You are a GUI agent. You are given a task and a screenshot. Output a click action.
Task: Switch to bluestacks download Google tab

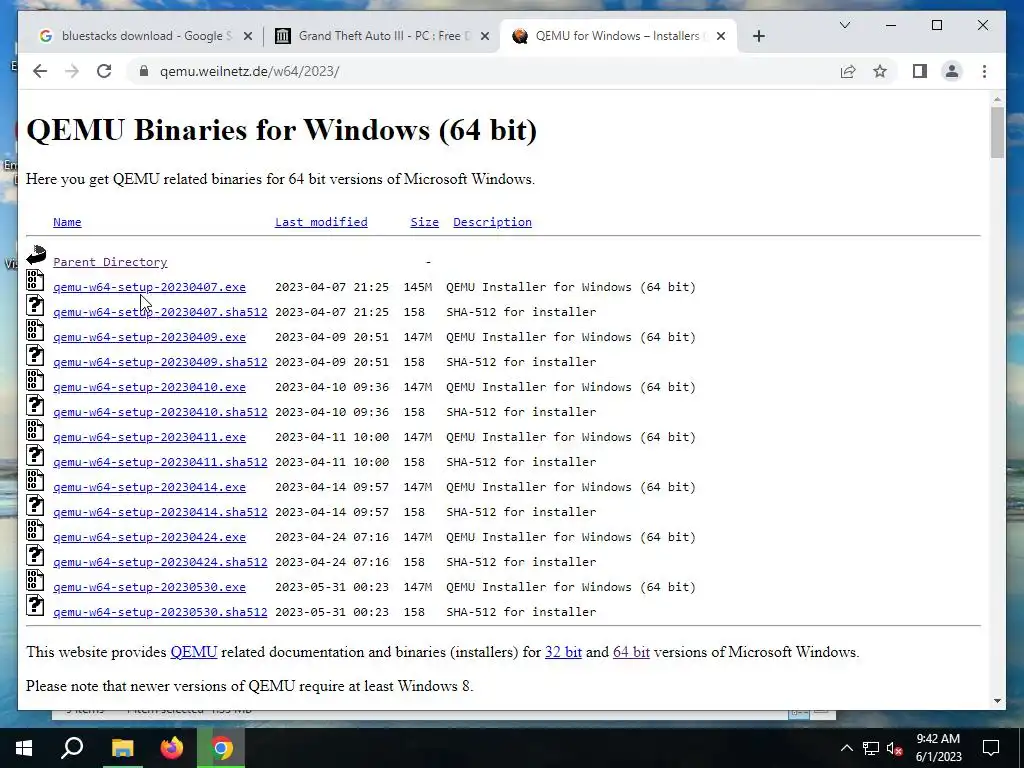pyautogui.click(x=145, y=36)
